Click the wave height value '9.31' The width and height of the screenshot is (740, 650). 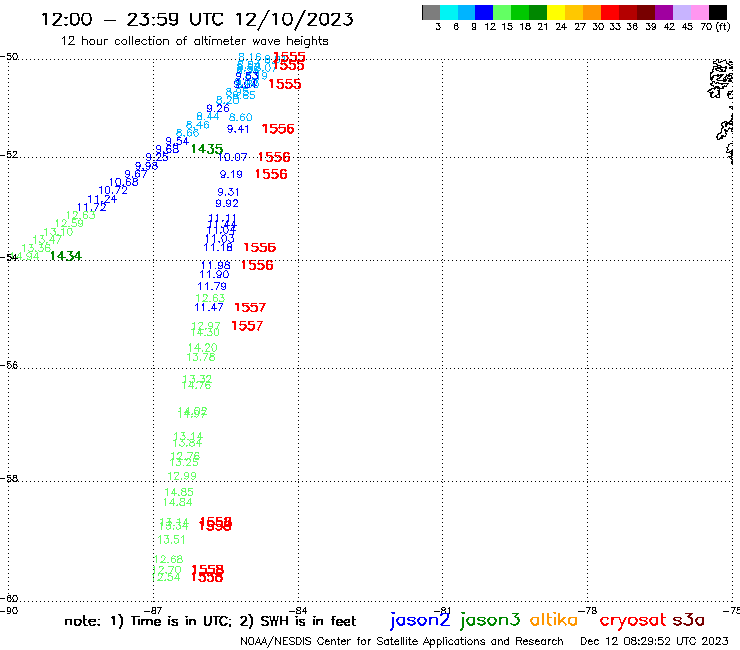point(228,192)
